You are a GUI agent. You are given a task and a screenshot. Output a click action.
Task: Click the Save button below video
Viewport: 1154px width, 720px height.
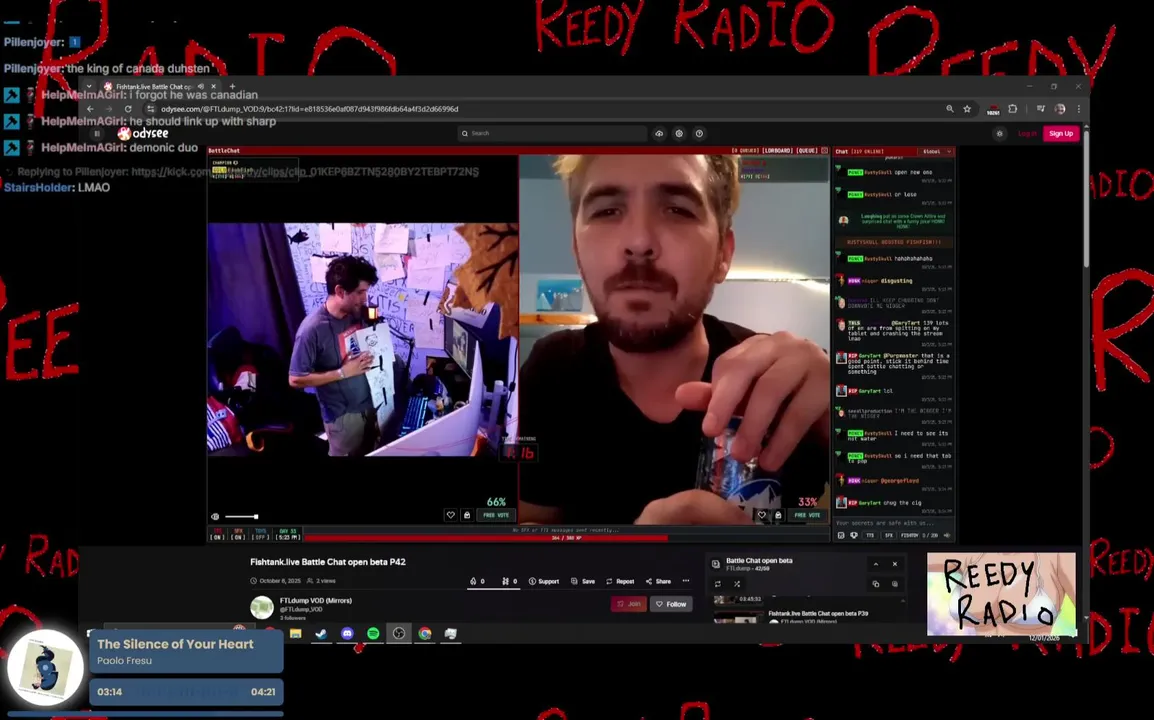[x=583, y=582]
